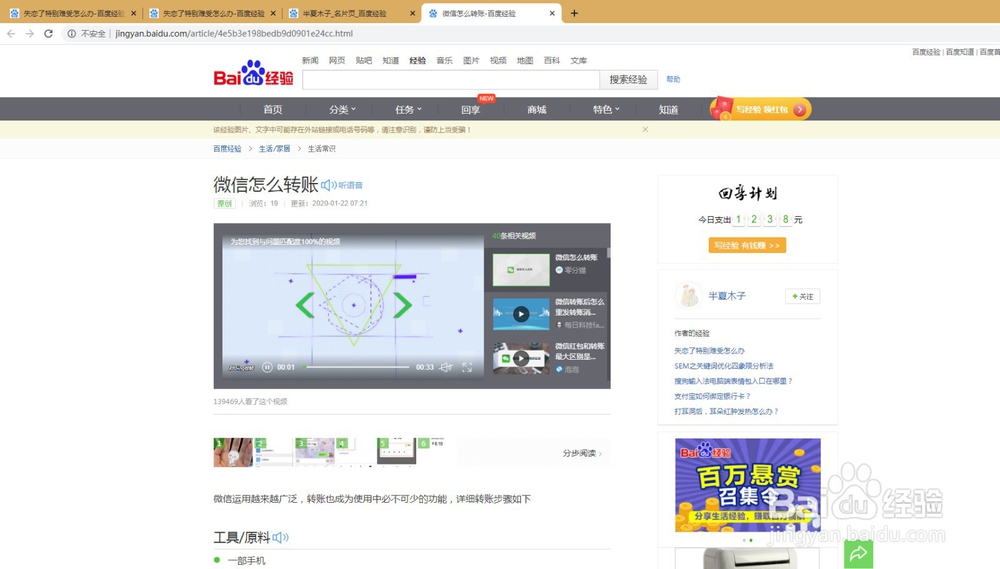Click speaker icon next to 工具/原料
This screenshot has height=569, width=1000.
click(x=281, y=538)
